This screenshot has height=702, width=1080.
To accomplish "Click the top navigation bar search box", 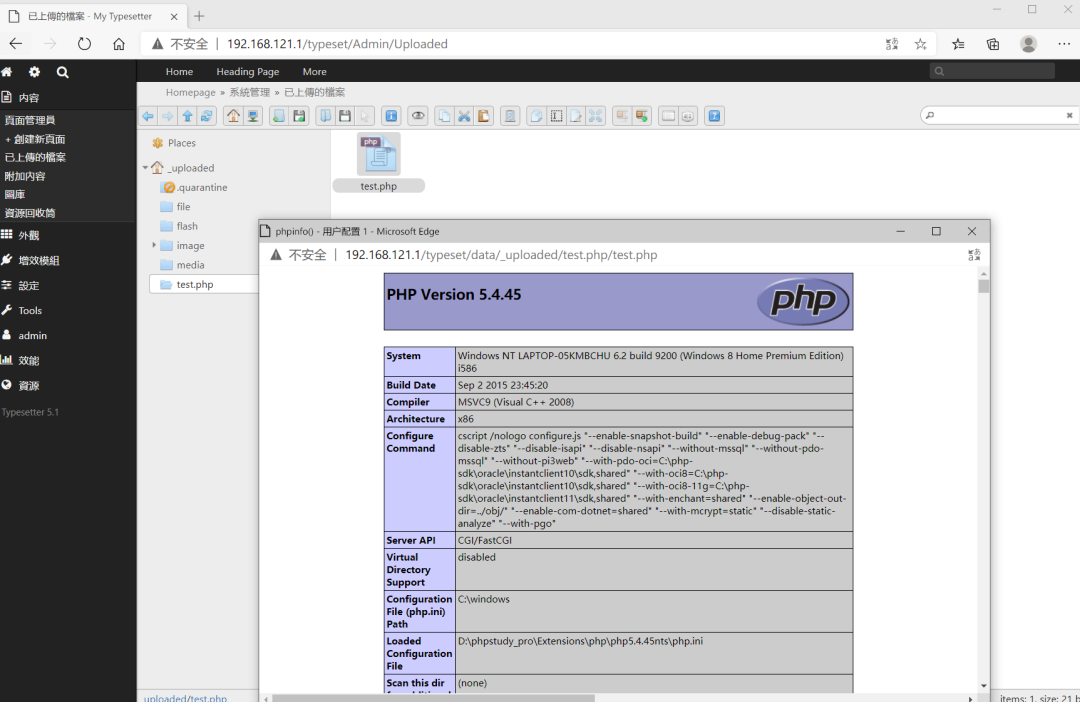I will point(992,71).
